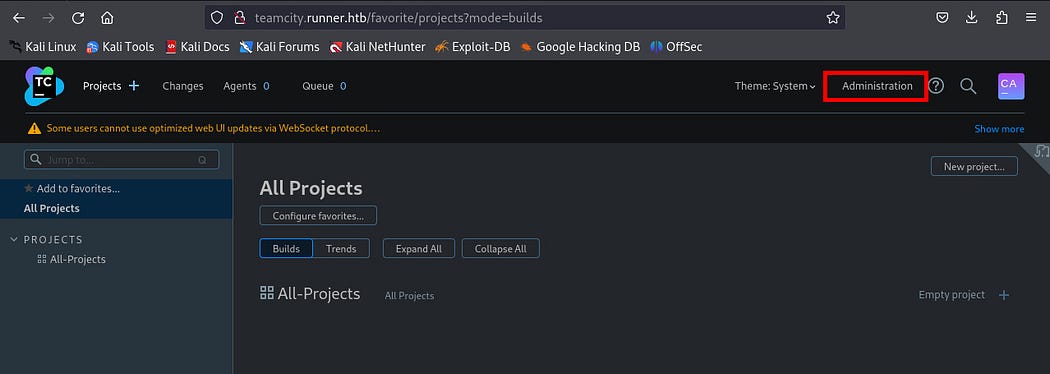Viewport: 1050px width, 374px height.
Task: Open the Changes menu item
Action: coord(183,86)
